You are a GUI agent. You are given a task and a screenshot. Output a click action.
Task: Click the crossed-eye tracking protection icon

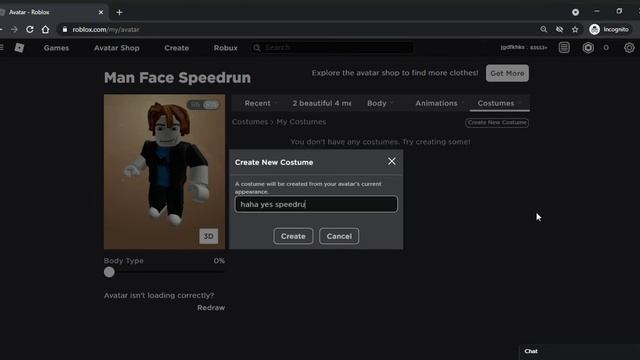coord(560,29)
